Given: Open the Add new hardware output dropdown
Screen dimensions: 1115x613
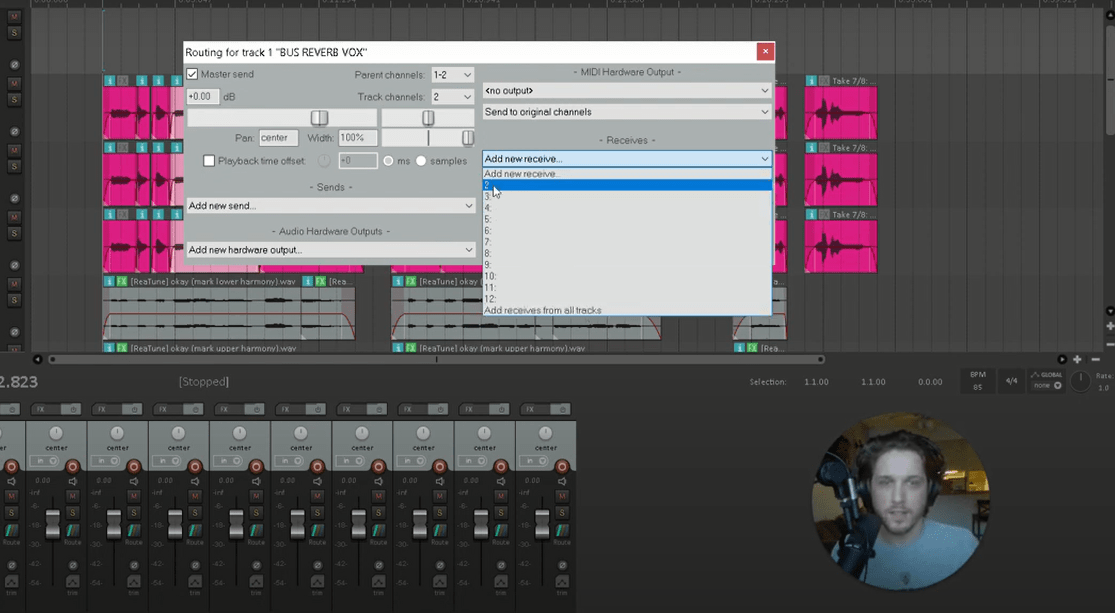Looking at the screenshot, I should [x=331, y=250].
